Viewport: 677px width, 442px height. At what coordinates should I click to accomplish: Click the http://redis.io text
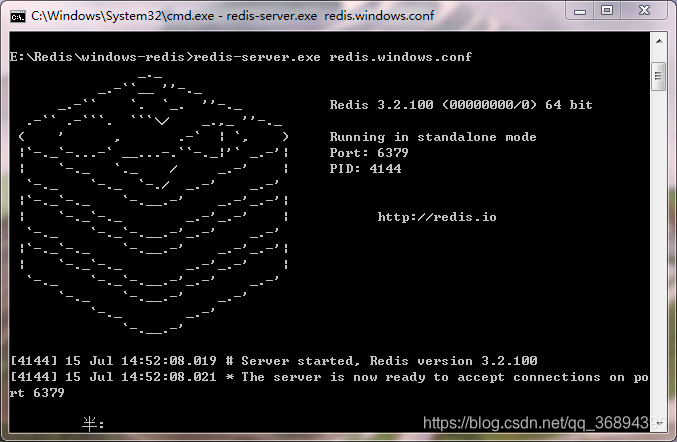coord(437,217)
